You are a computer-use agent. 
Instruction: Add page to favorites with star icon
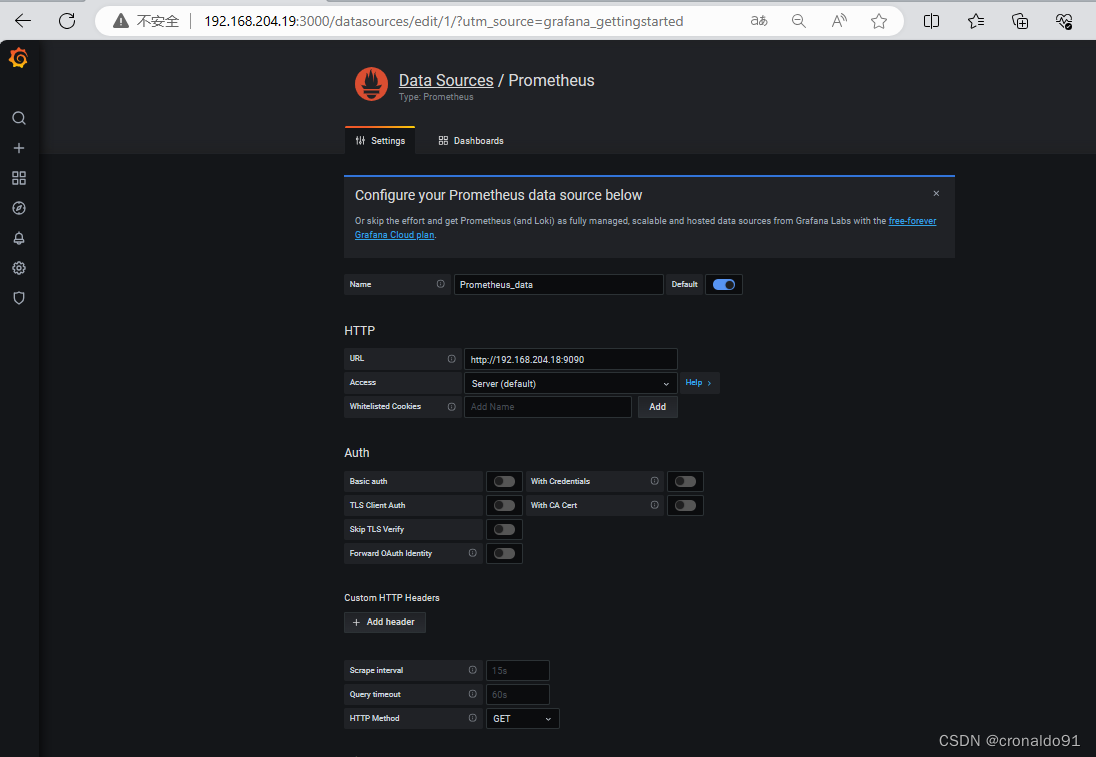(879, 21)
